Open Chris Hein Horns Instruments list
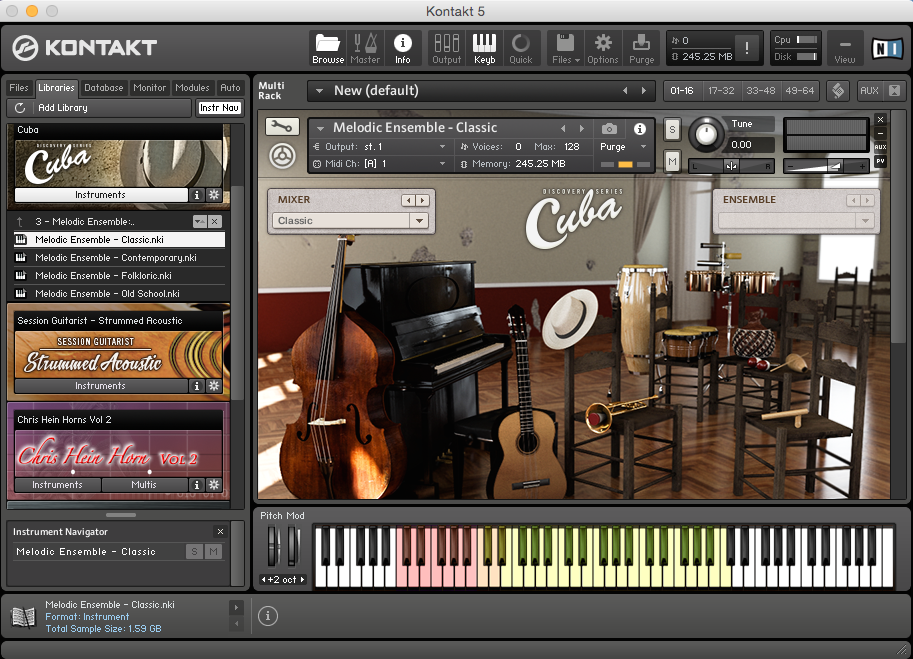Image resolution: width=913 pixels, height=659 pixels. 57,484
